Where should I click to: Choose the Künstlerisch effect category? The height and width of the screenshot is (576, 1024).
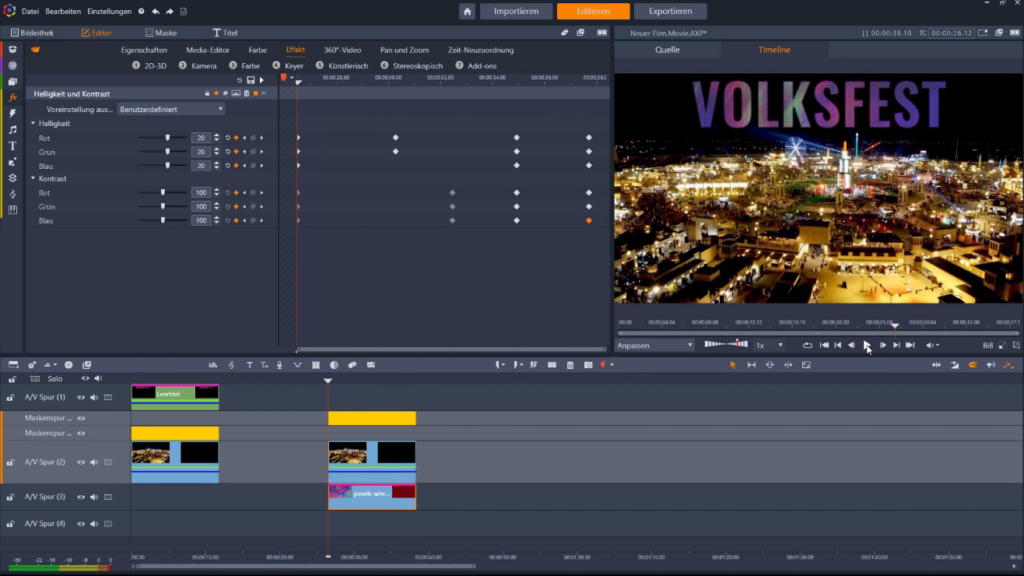pyautogui.click(x=342, y=65)
